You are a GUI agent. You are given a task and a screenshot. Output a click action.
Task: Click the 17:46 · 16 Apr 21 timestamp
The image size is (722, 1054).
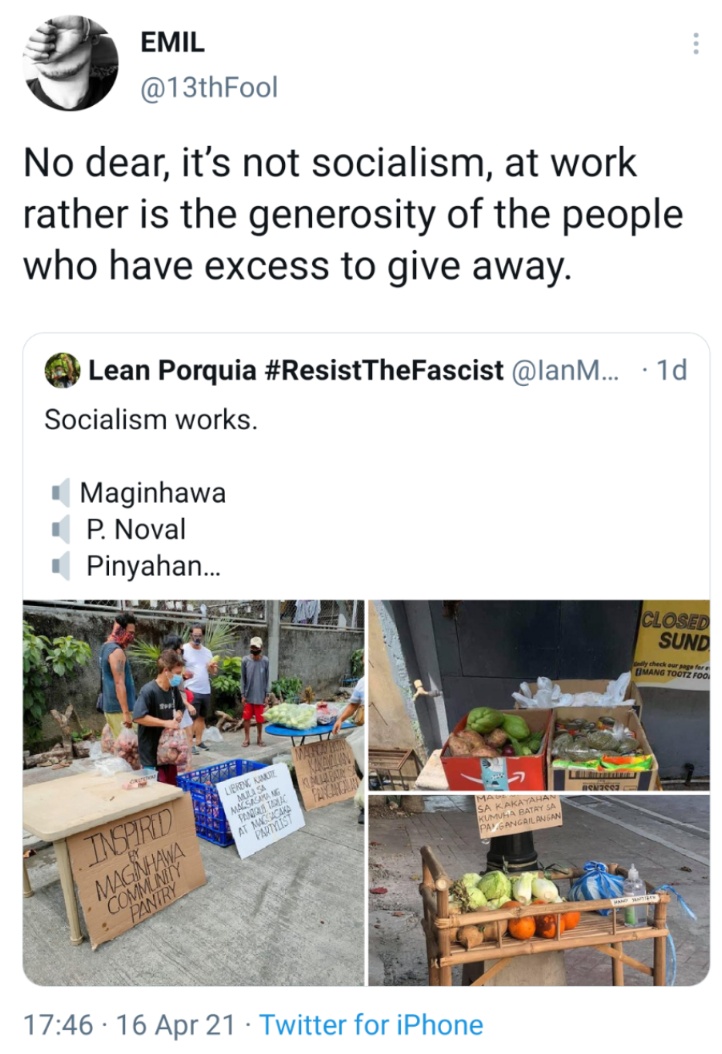click(130, 1025)
